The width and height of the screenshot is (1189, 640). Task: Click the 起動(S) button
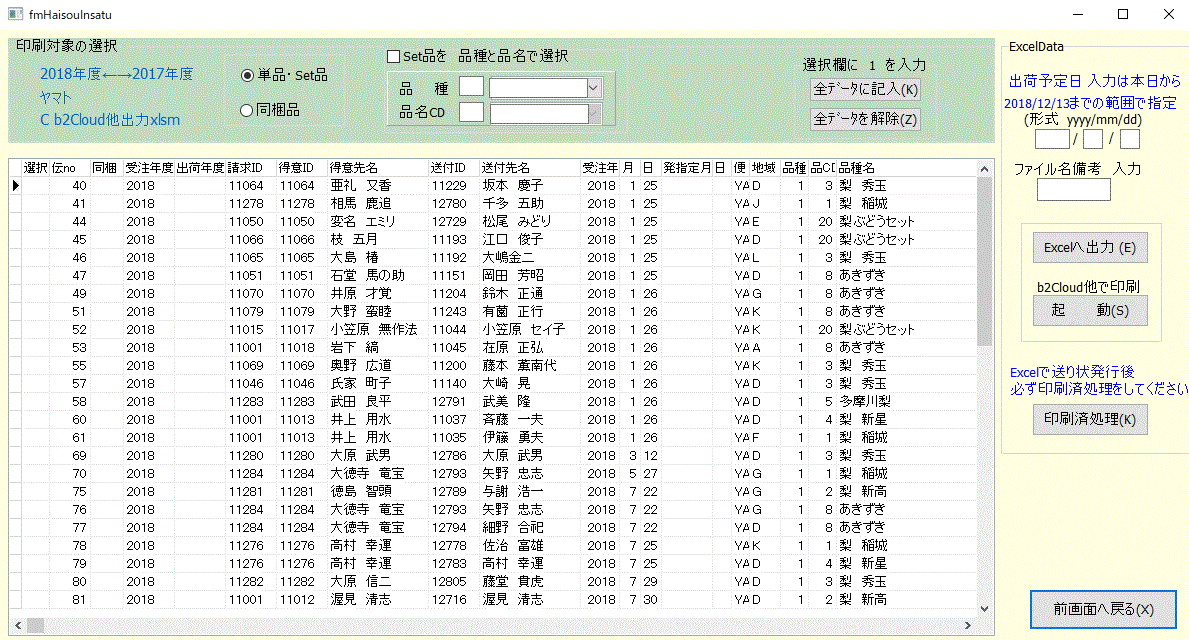(1090, 310)
